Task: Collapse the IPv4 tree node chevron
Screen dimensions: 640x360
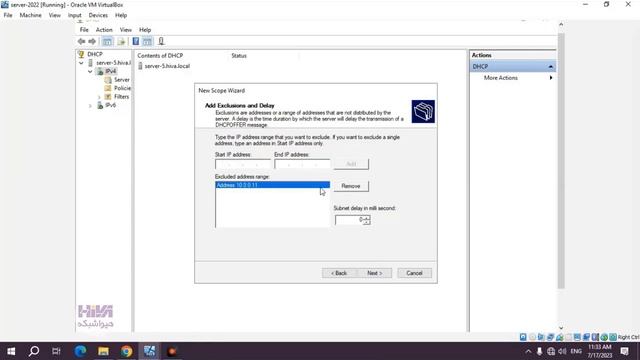Action: tap(90, 71)
